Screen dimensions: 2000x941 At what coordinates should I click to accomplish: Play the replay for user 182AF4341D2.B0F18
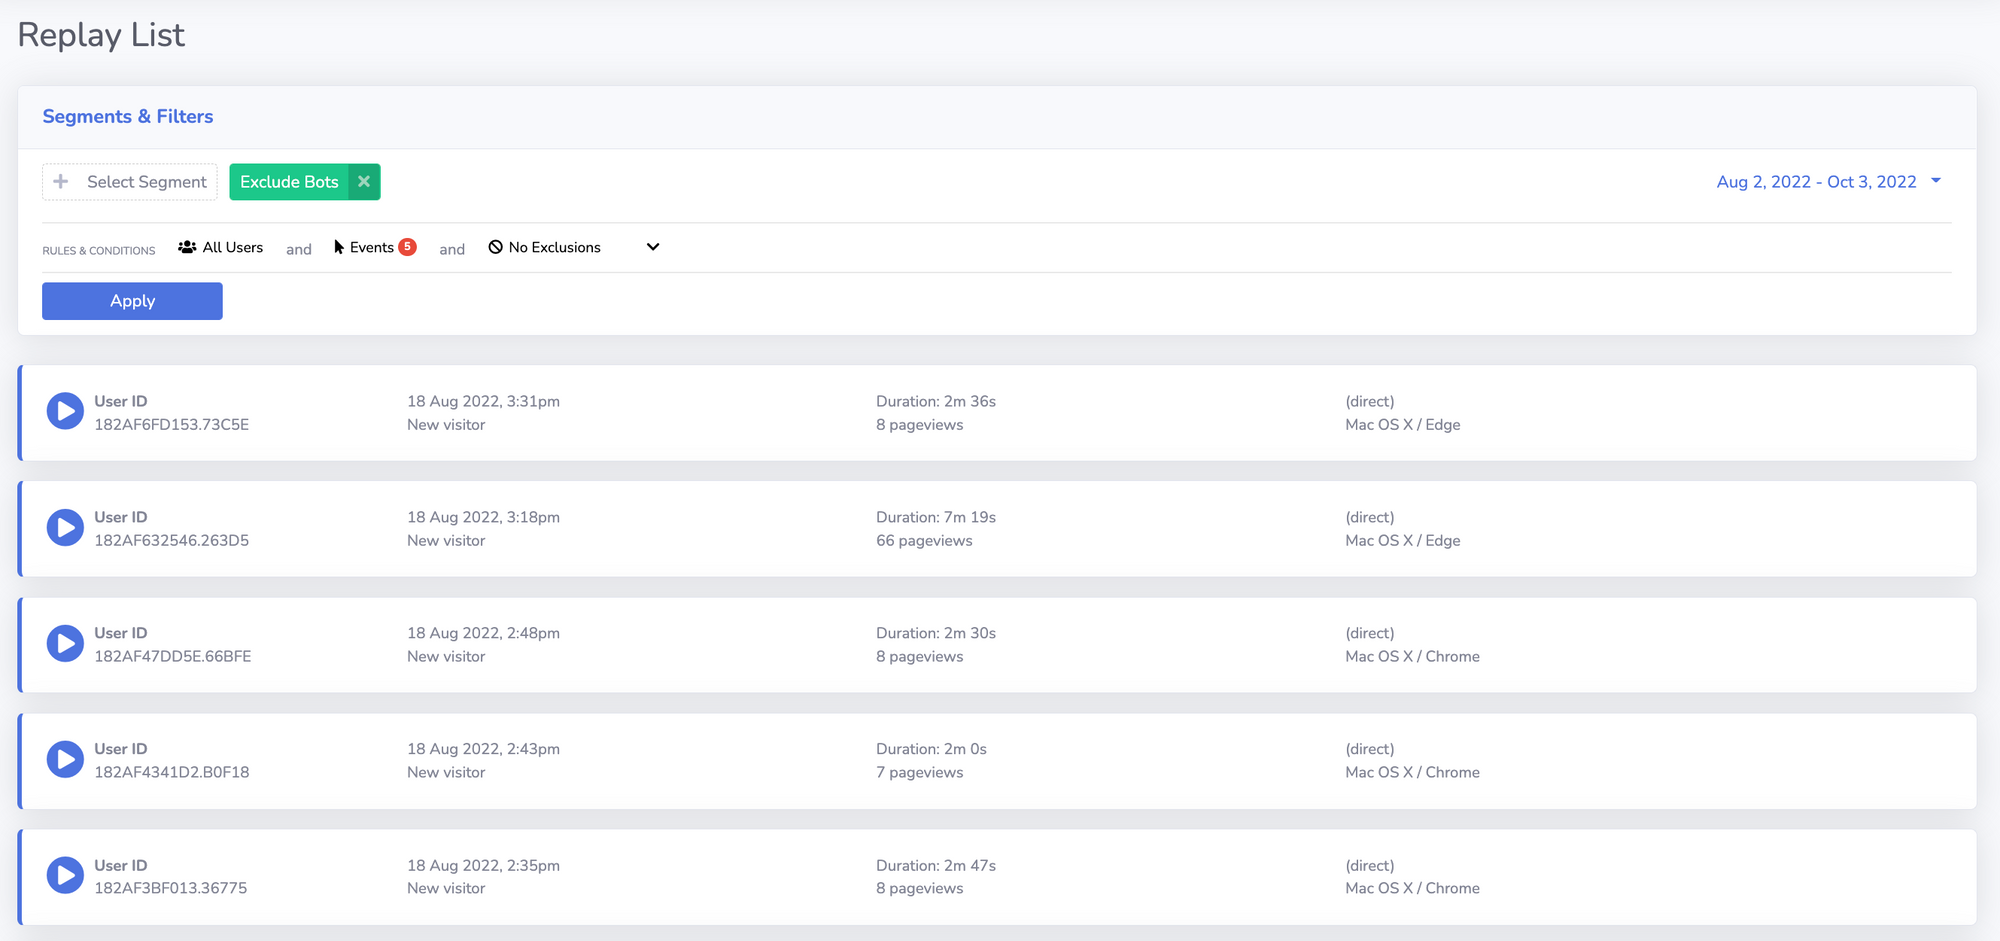[65, 759]
